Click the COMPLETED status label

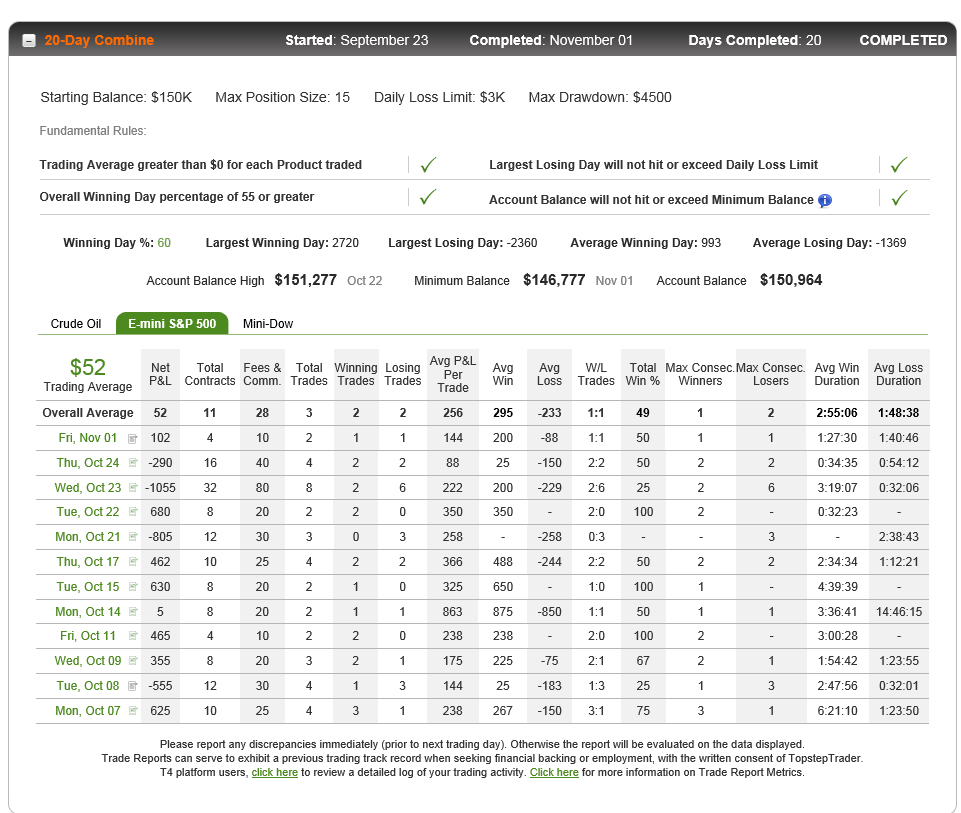(x=903, y=40)
